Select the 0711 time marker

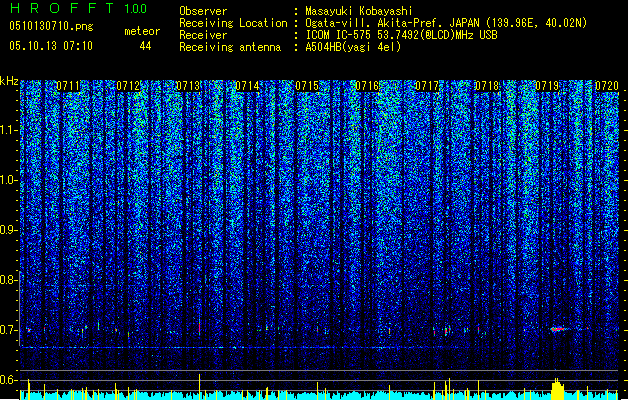[x=68, y=86]
